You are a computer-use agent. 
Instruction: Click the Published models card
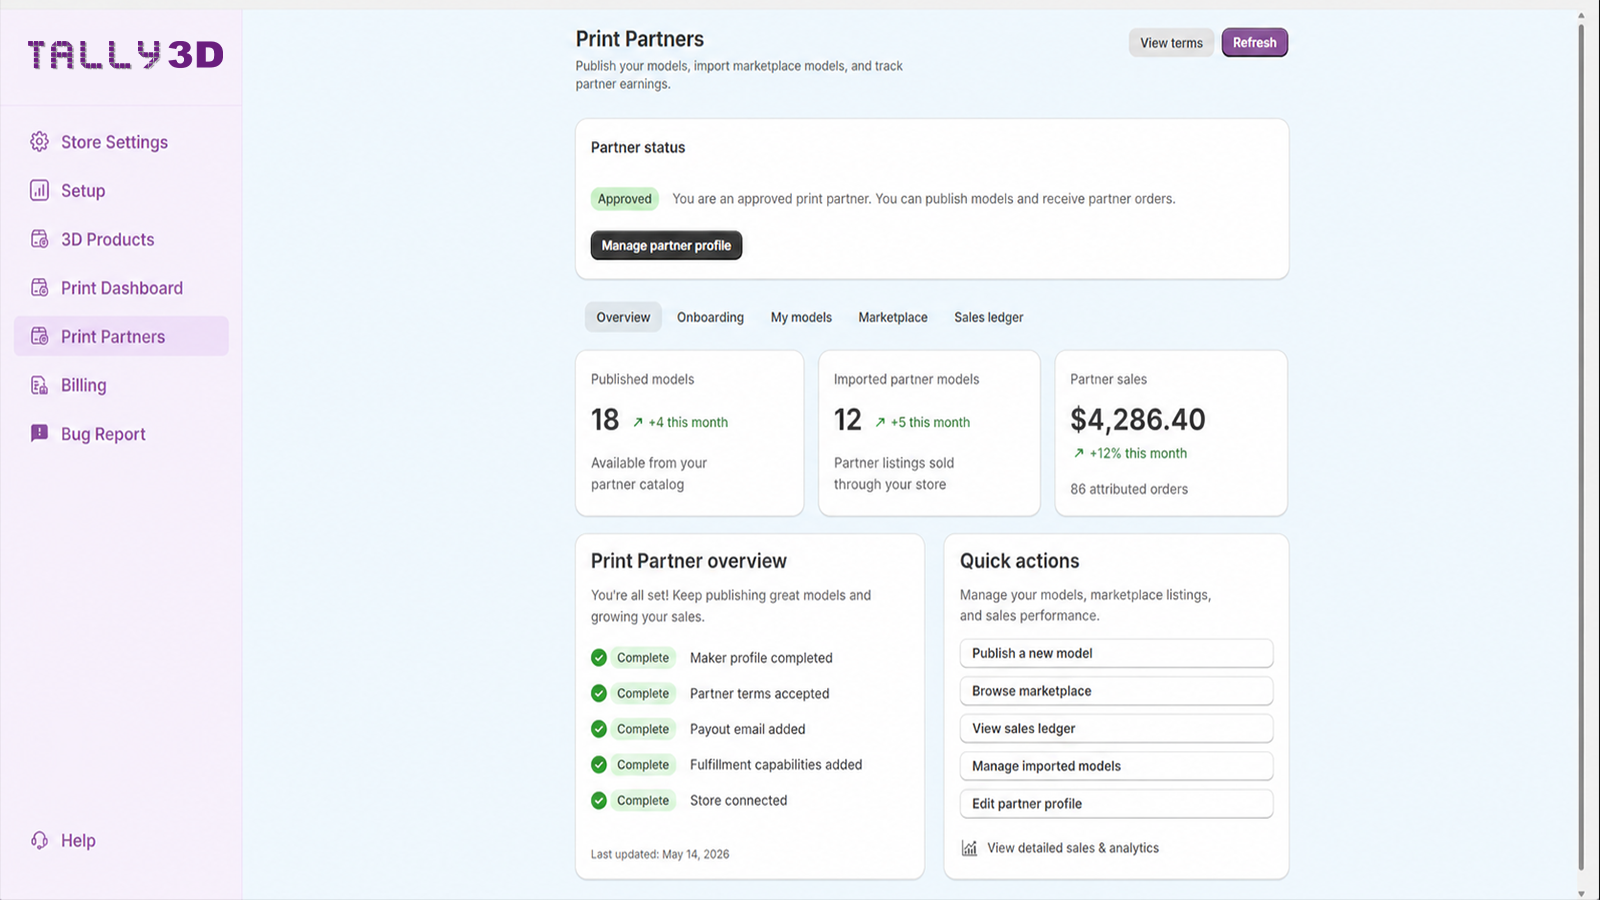[689, 433]
